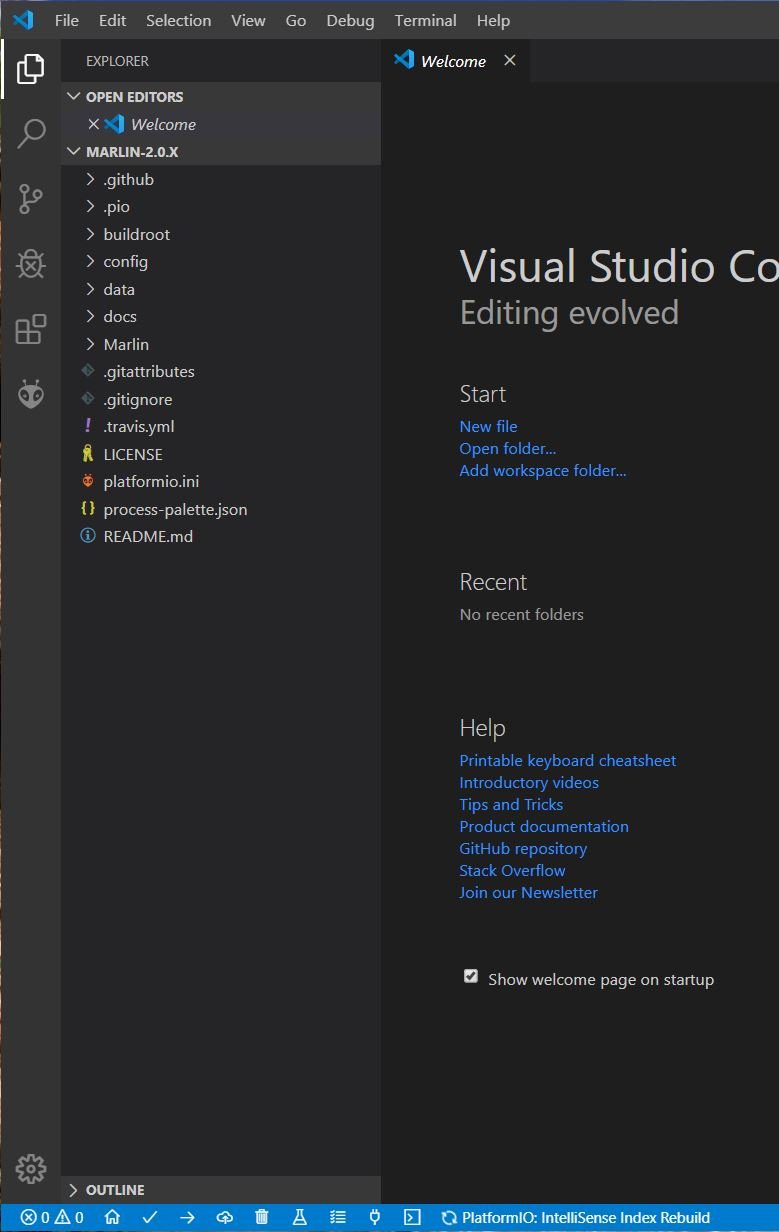This screenshot has width=779, height=1232.
Task: Collapse the Open Editors section
Action: coord(221,97)
